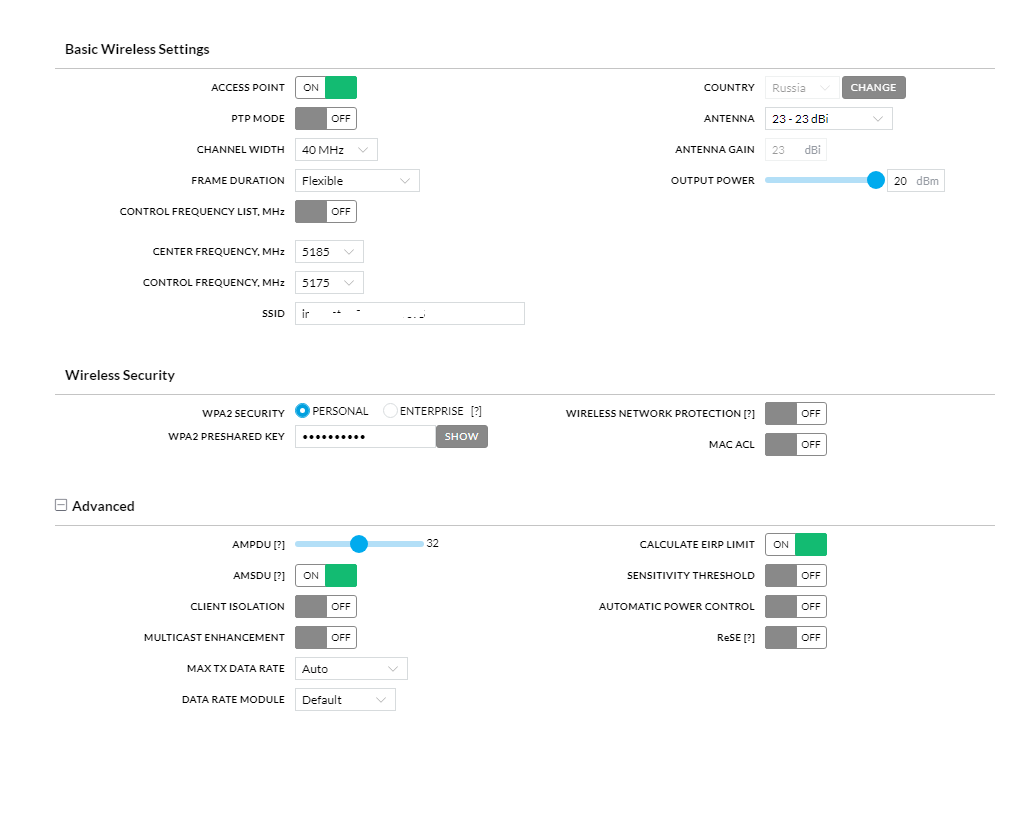Open the Antenna 23 - 23 dBi dropdown
1032x824 pixels.
(x=829, y=118)
